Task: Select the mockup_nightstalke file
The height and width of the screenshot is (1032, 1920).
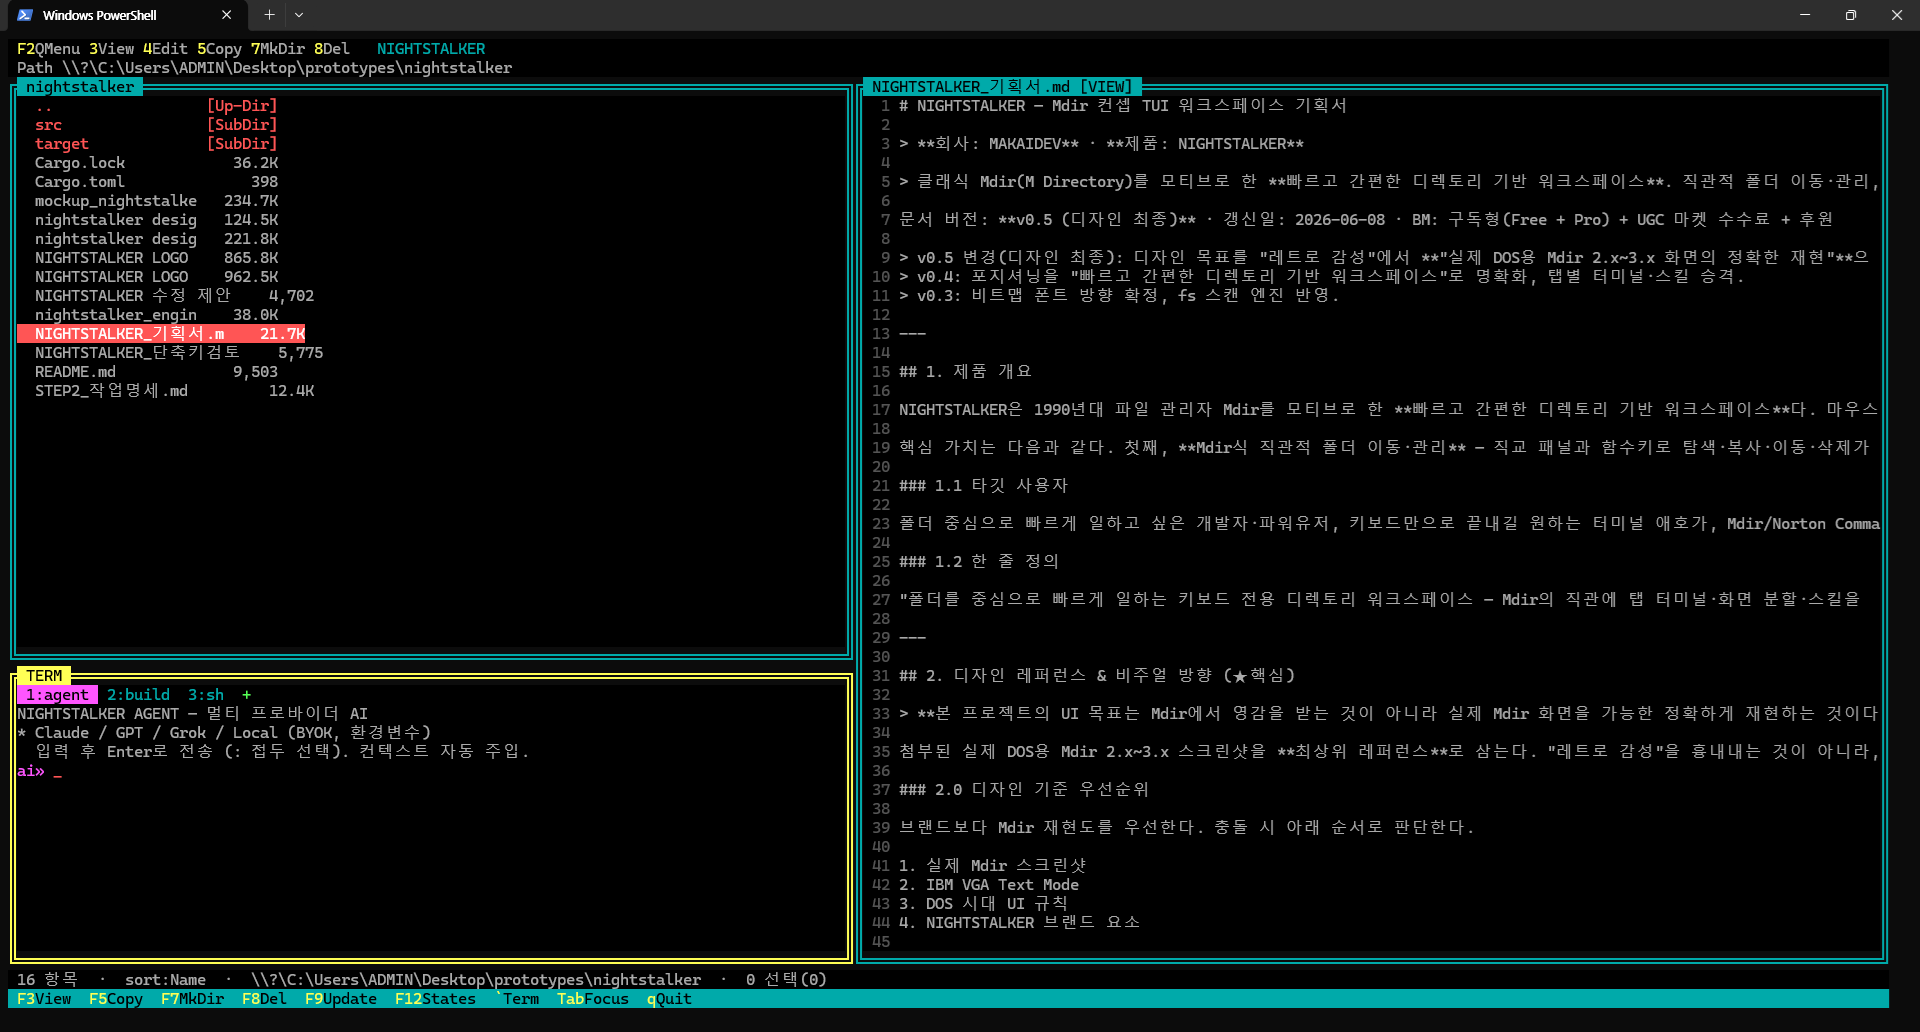Action: pyautogui.click(x=156, y=201)
